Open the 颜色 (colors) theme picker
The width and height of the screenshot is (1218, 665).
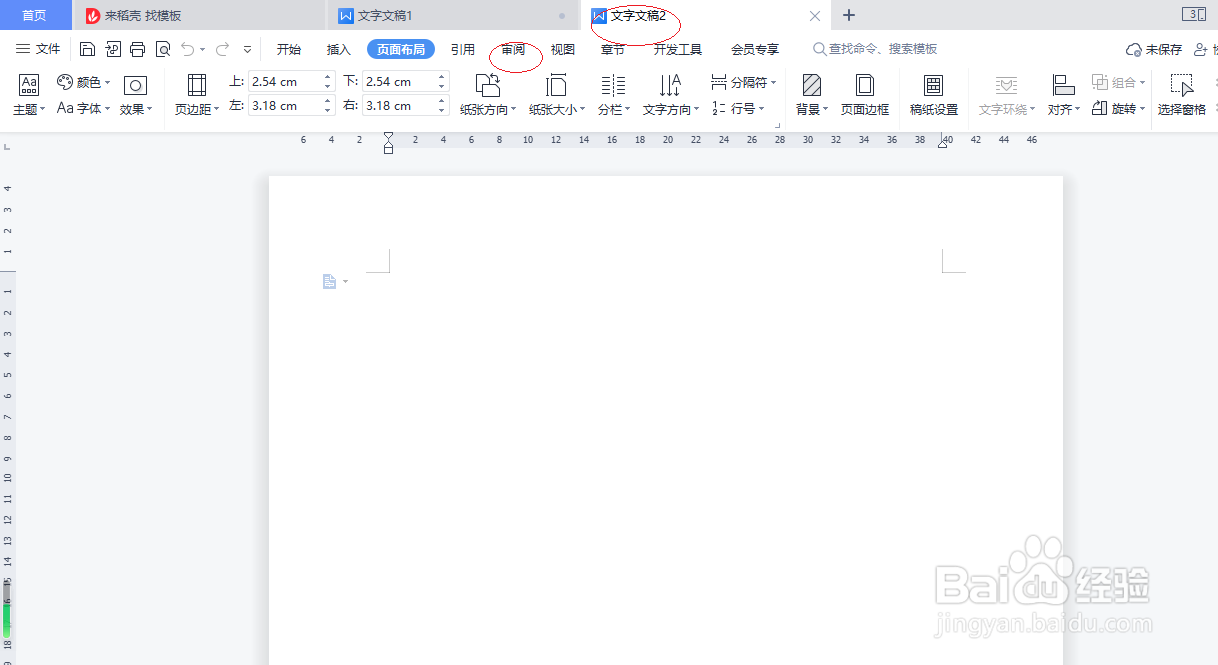click(x=83, y=82)
